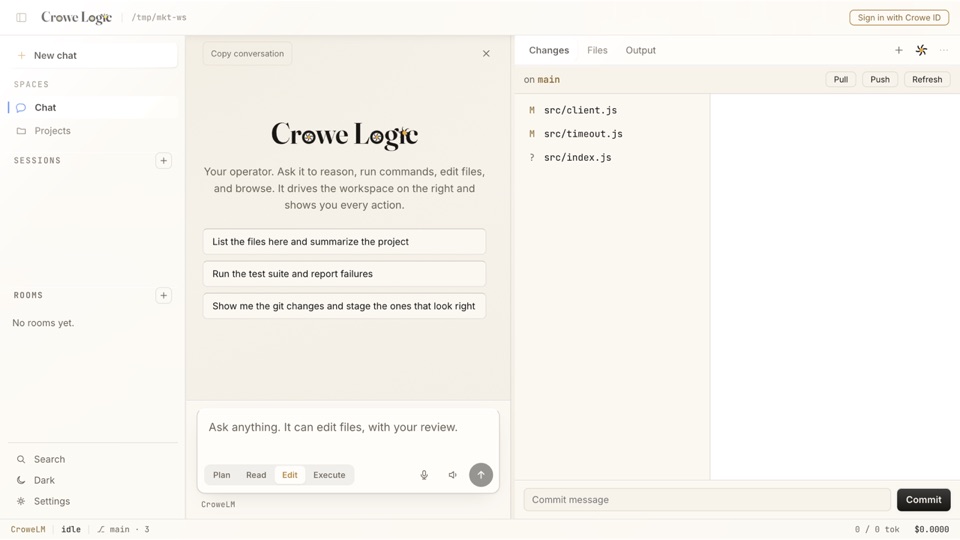
Task: Click the Commit button
Action: pyautogui.click(x=923, y=500)
